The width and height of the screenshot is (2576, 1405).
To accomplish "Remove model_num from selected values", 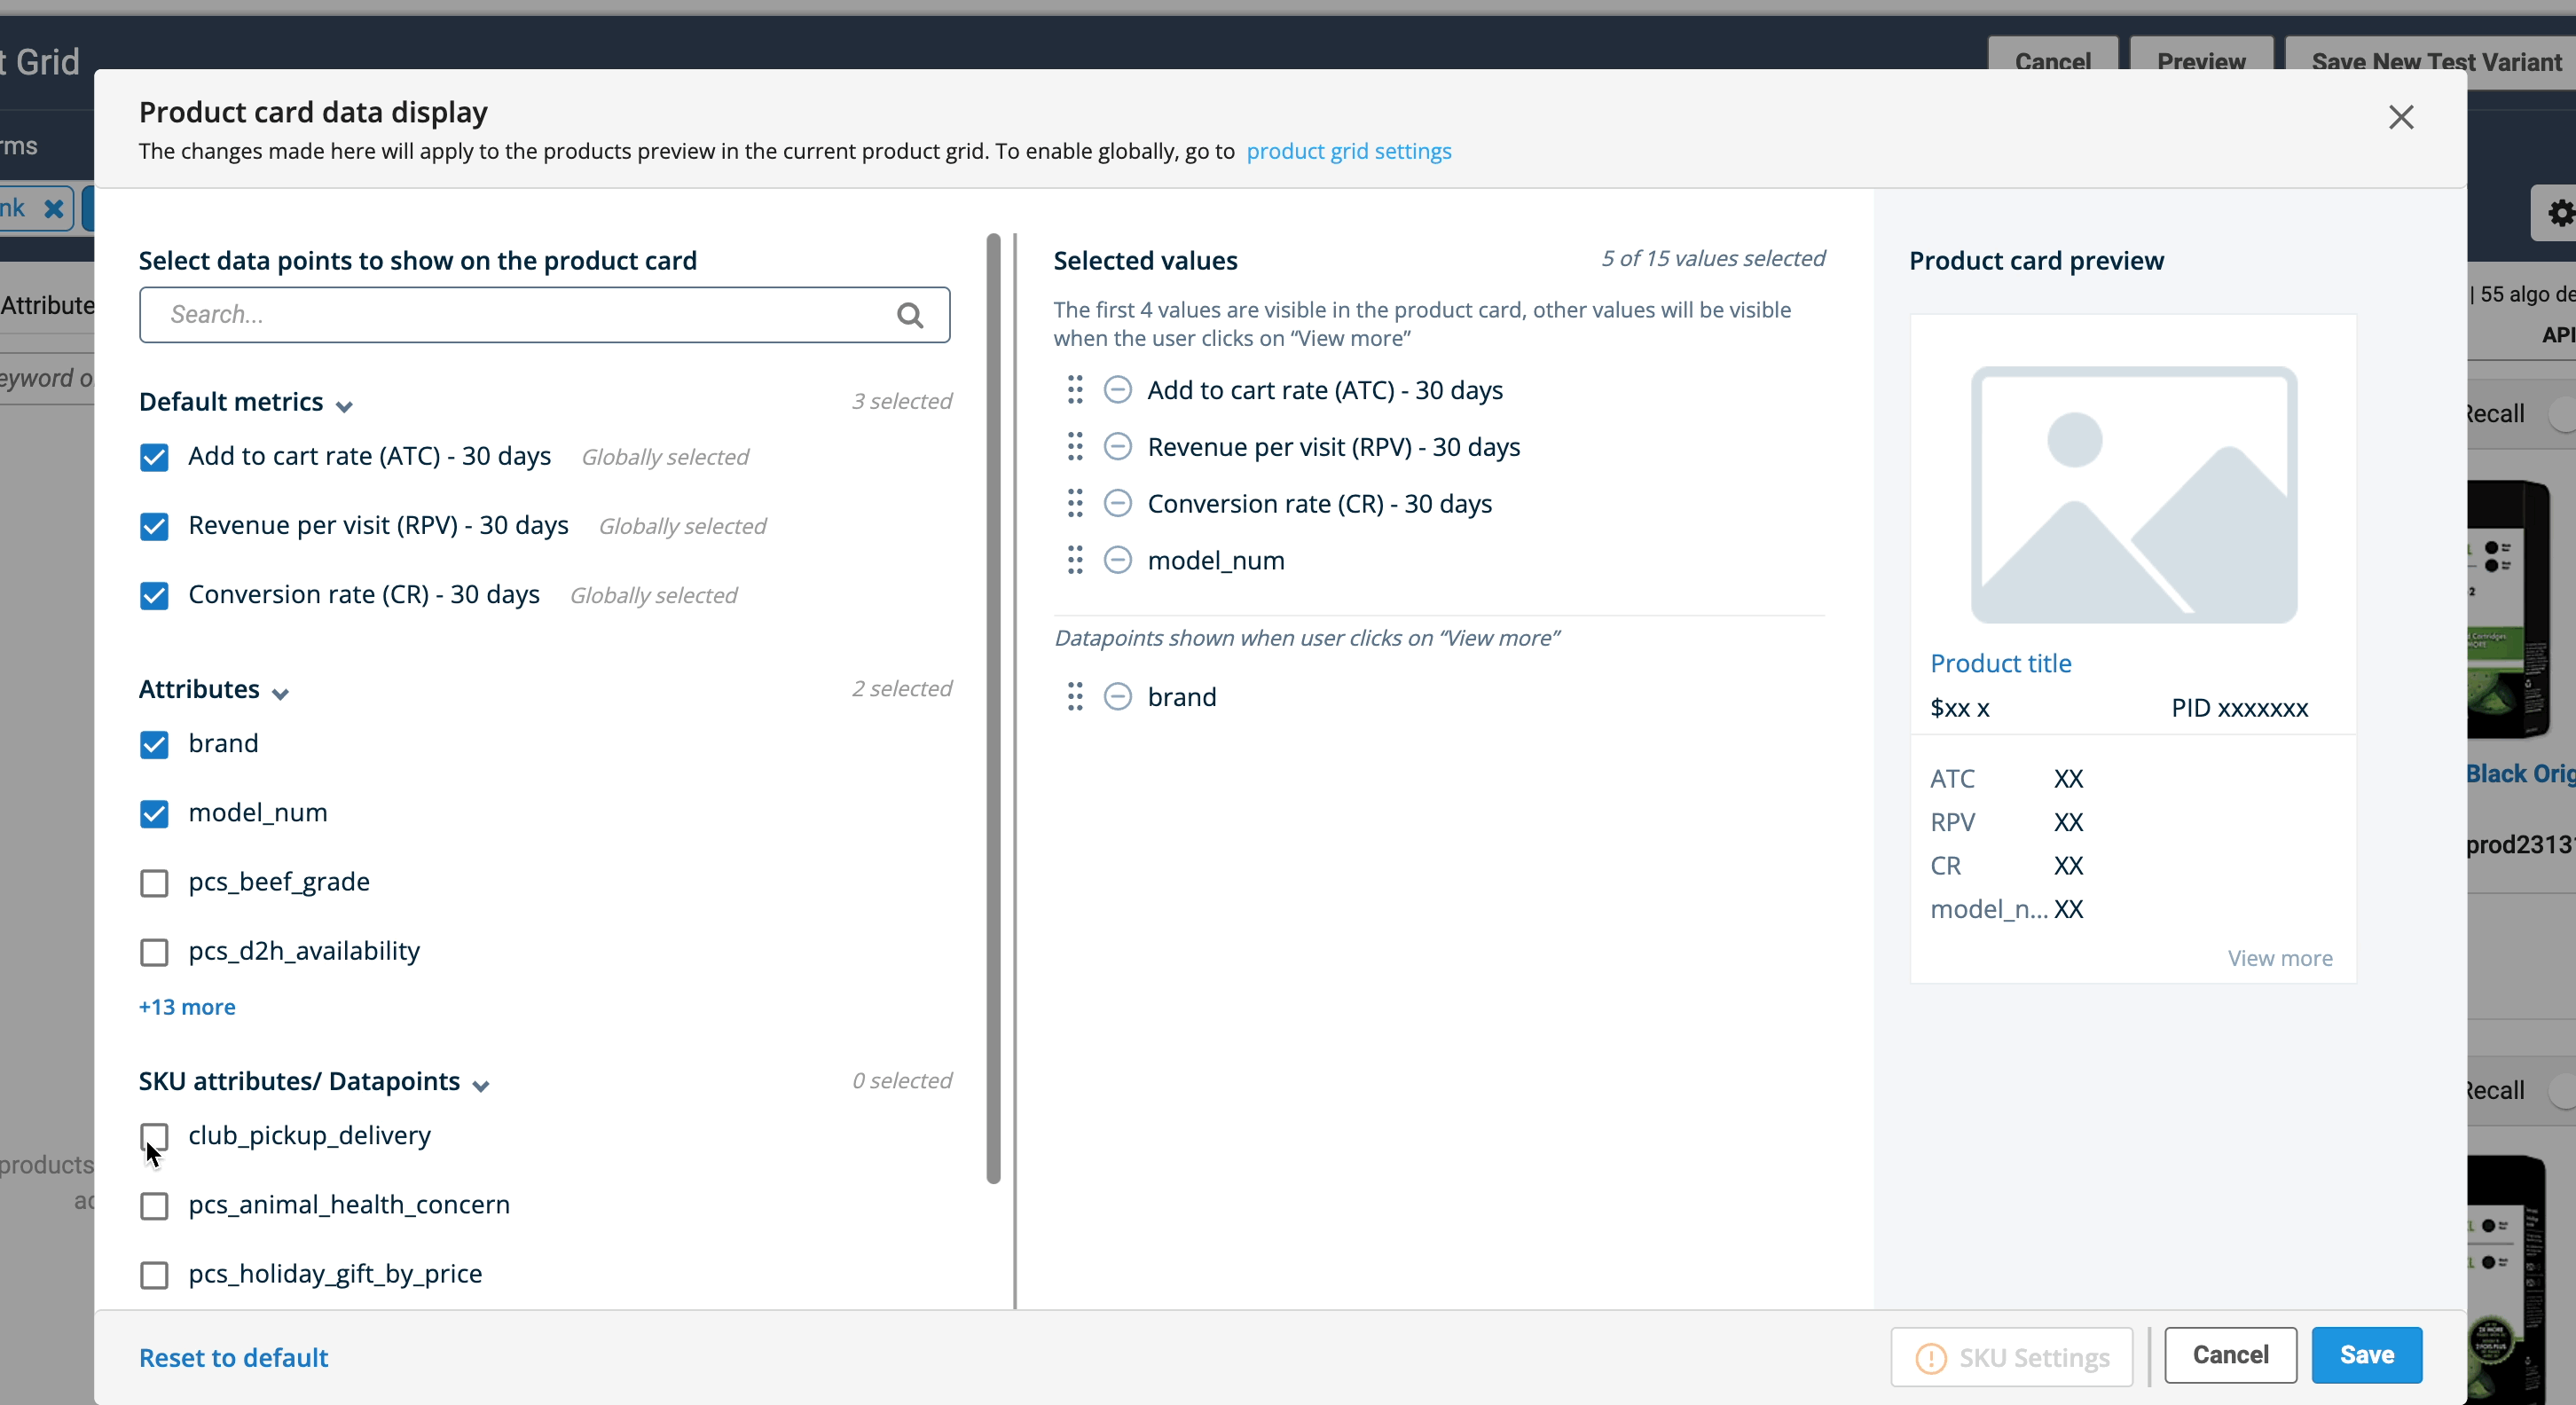I will pyautogui.click(x=1117, y=560).
